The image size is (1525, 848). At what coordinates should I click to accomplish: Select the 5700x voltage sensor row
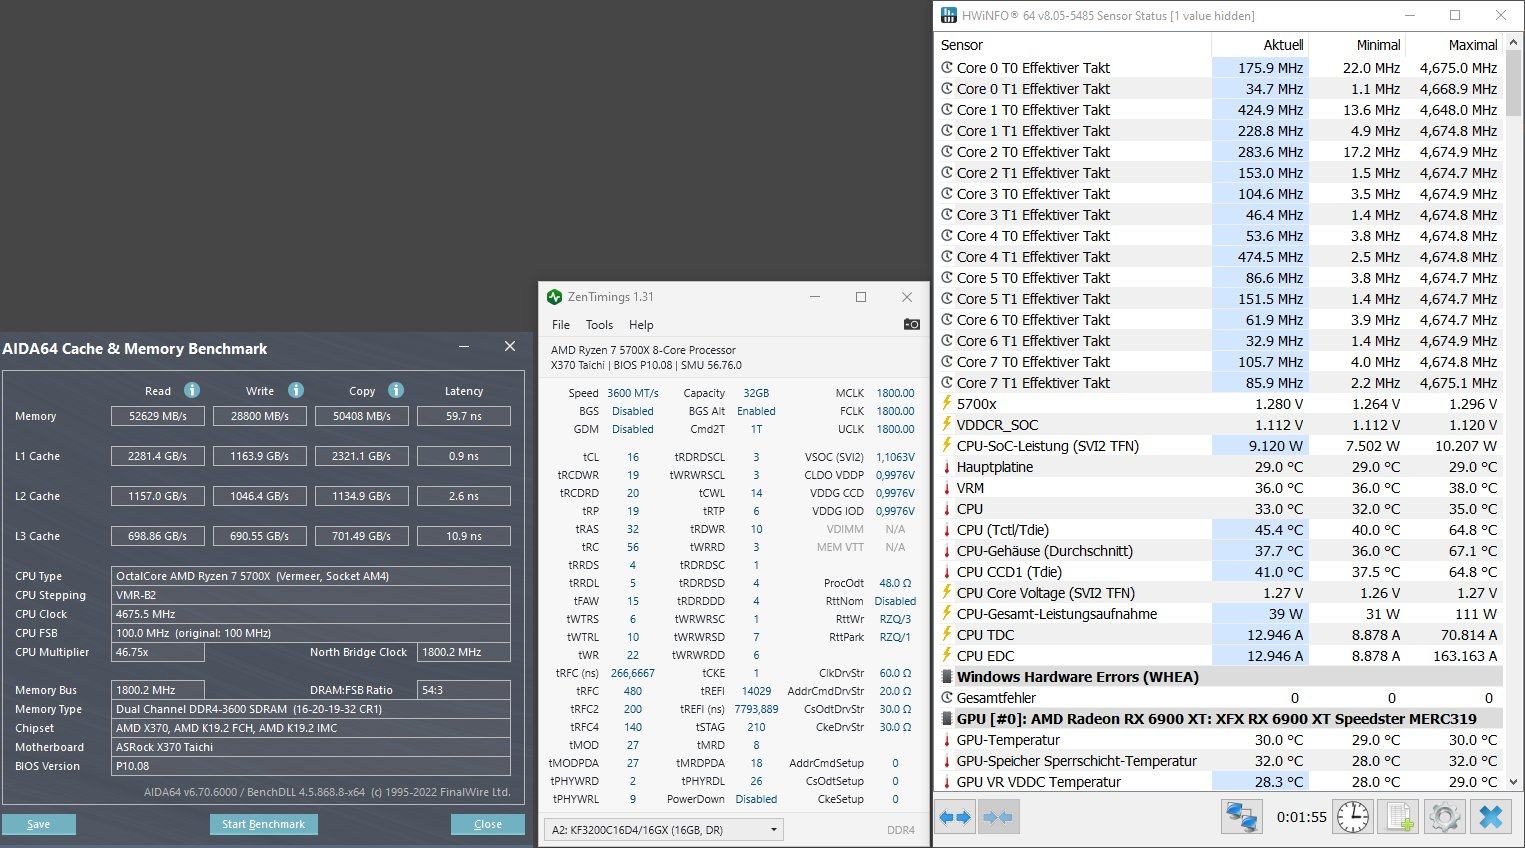tap(1220, 404)
